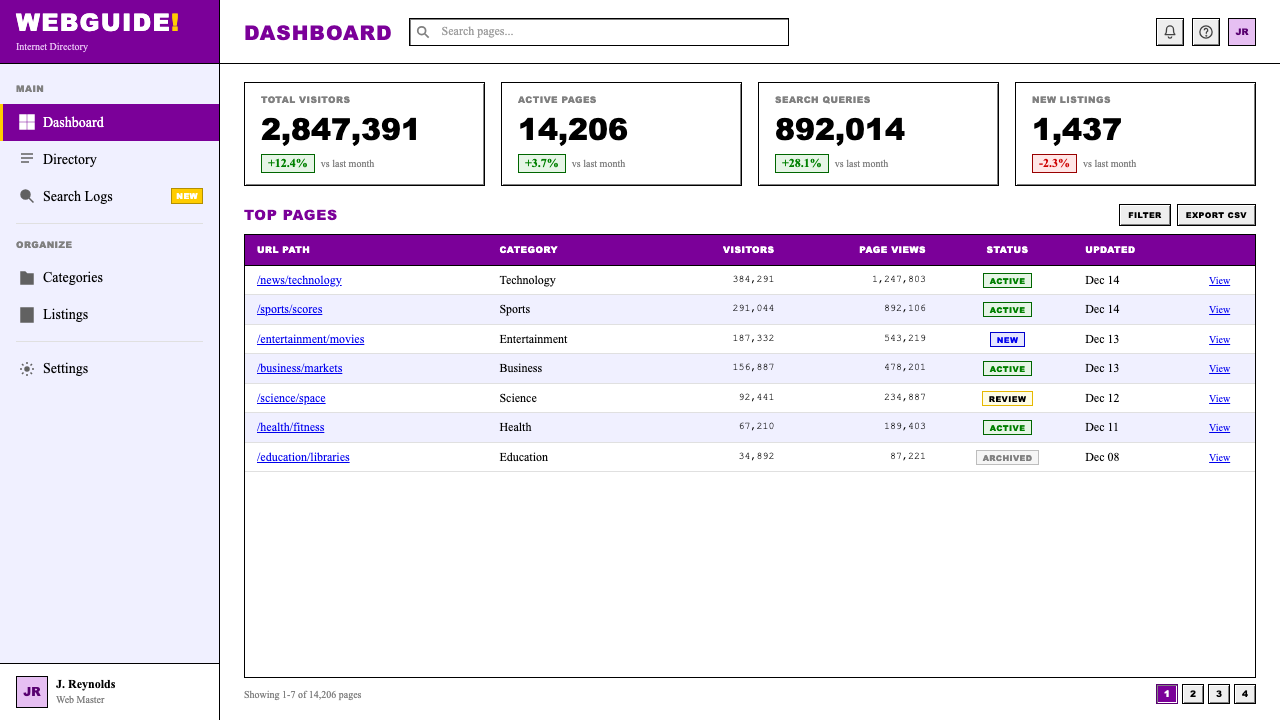Select the Search Queries stat card

coord(878,134)
